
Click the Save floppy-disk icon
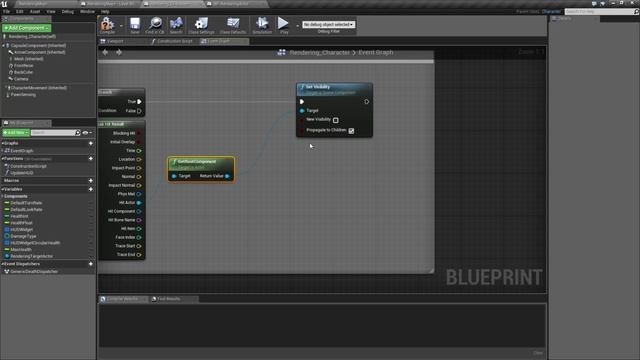[135, 25]
